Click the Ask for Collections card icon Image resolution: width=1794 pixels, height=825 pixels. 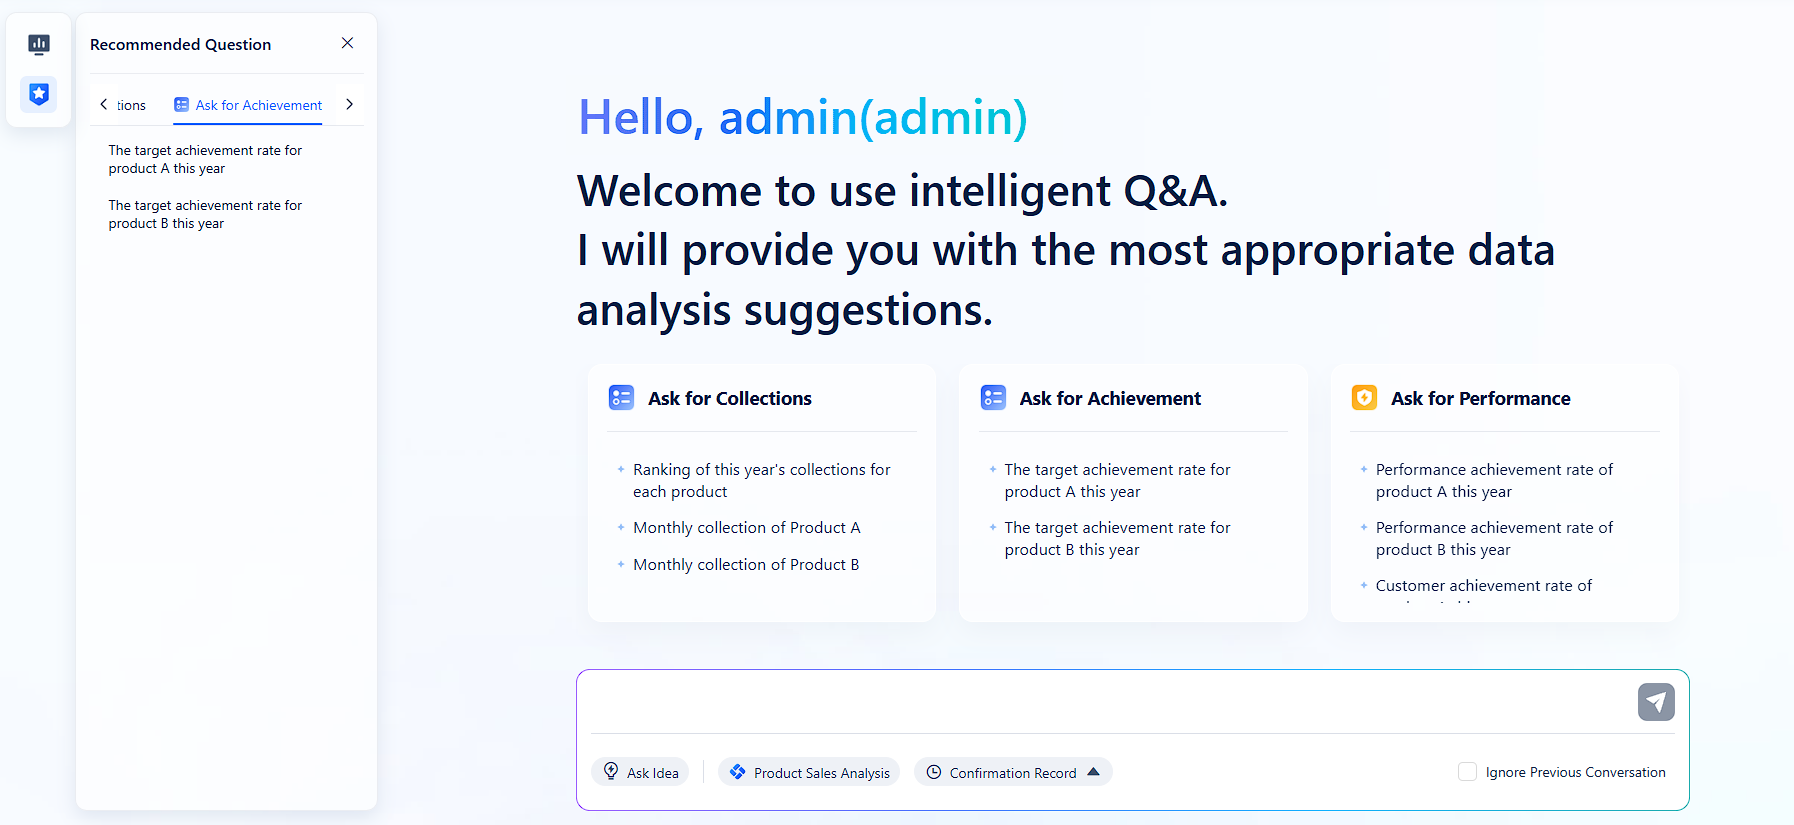[x=621, y=397]
